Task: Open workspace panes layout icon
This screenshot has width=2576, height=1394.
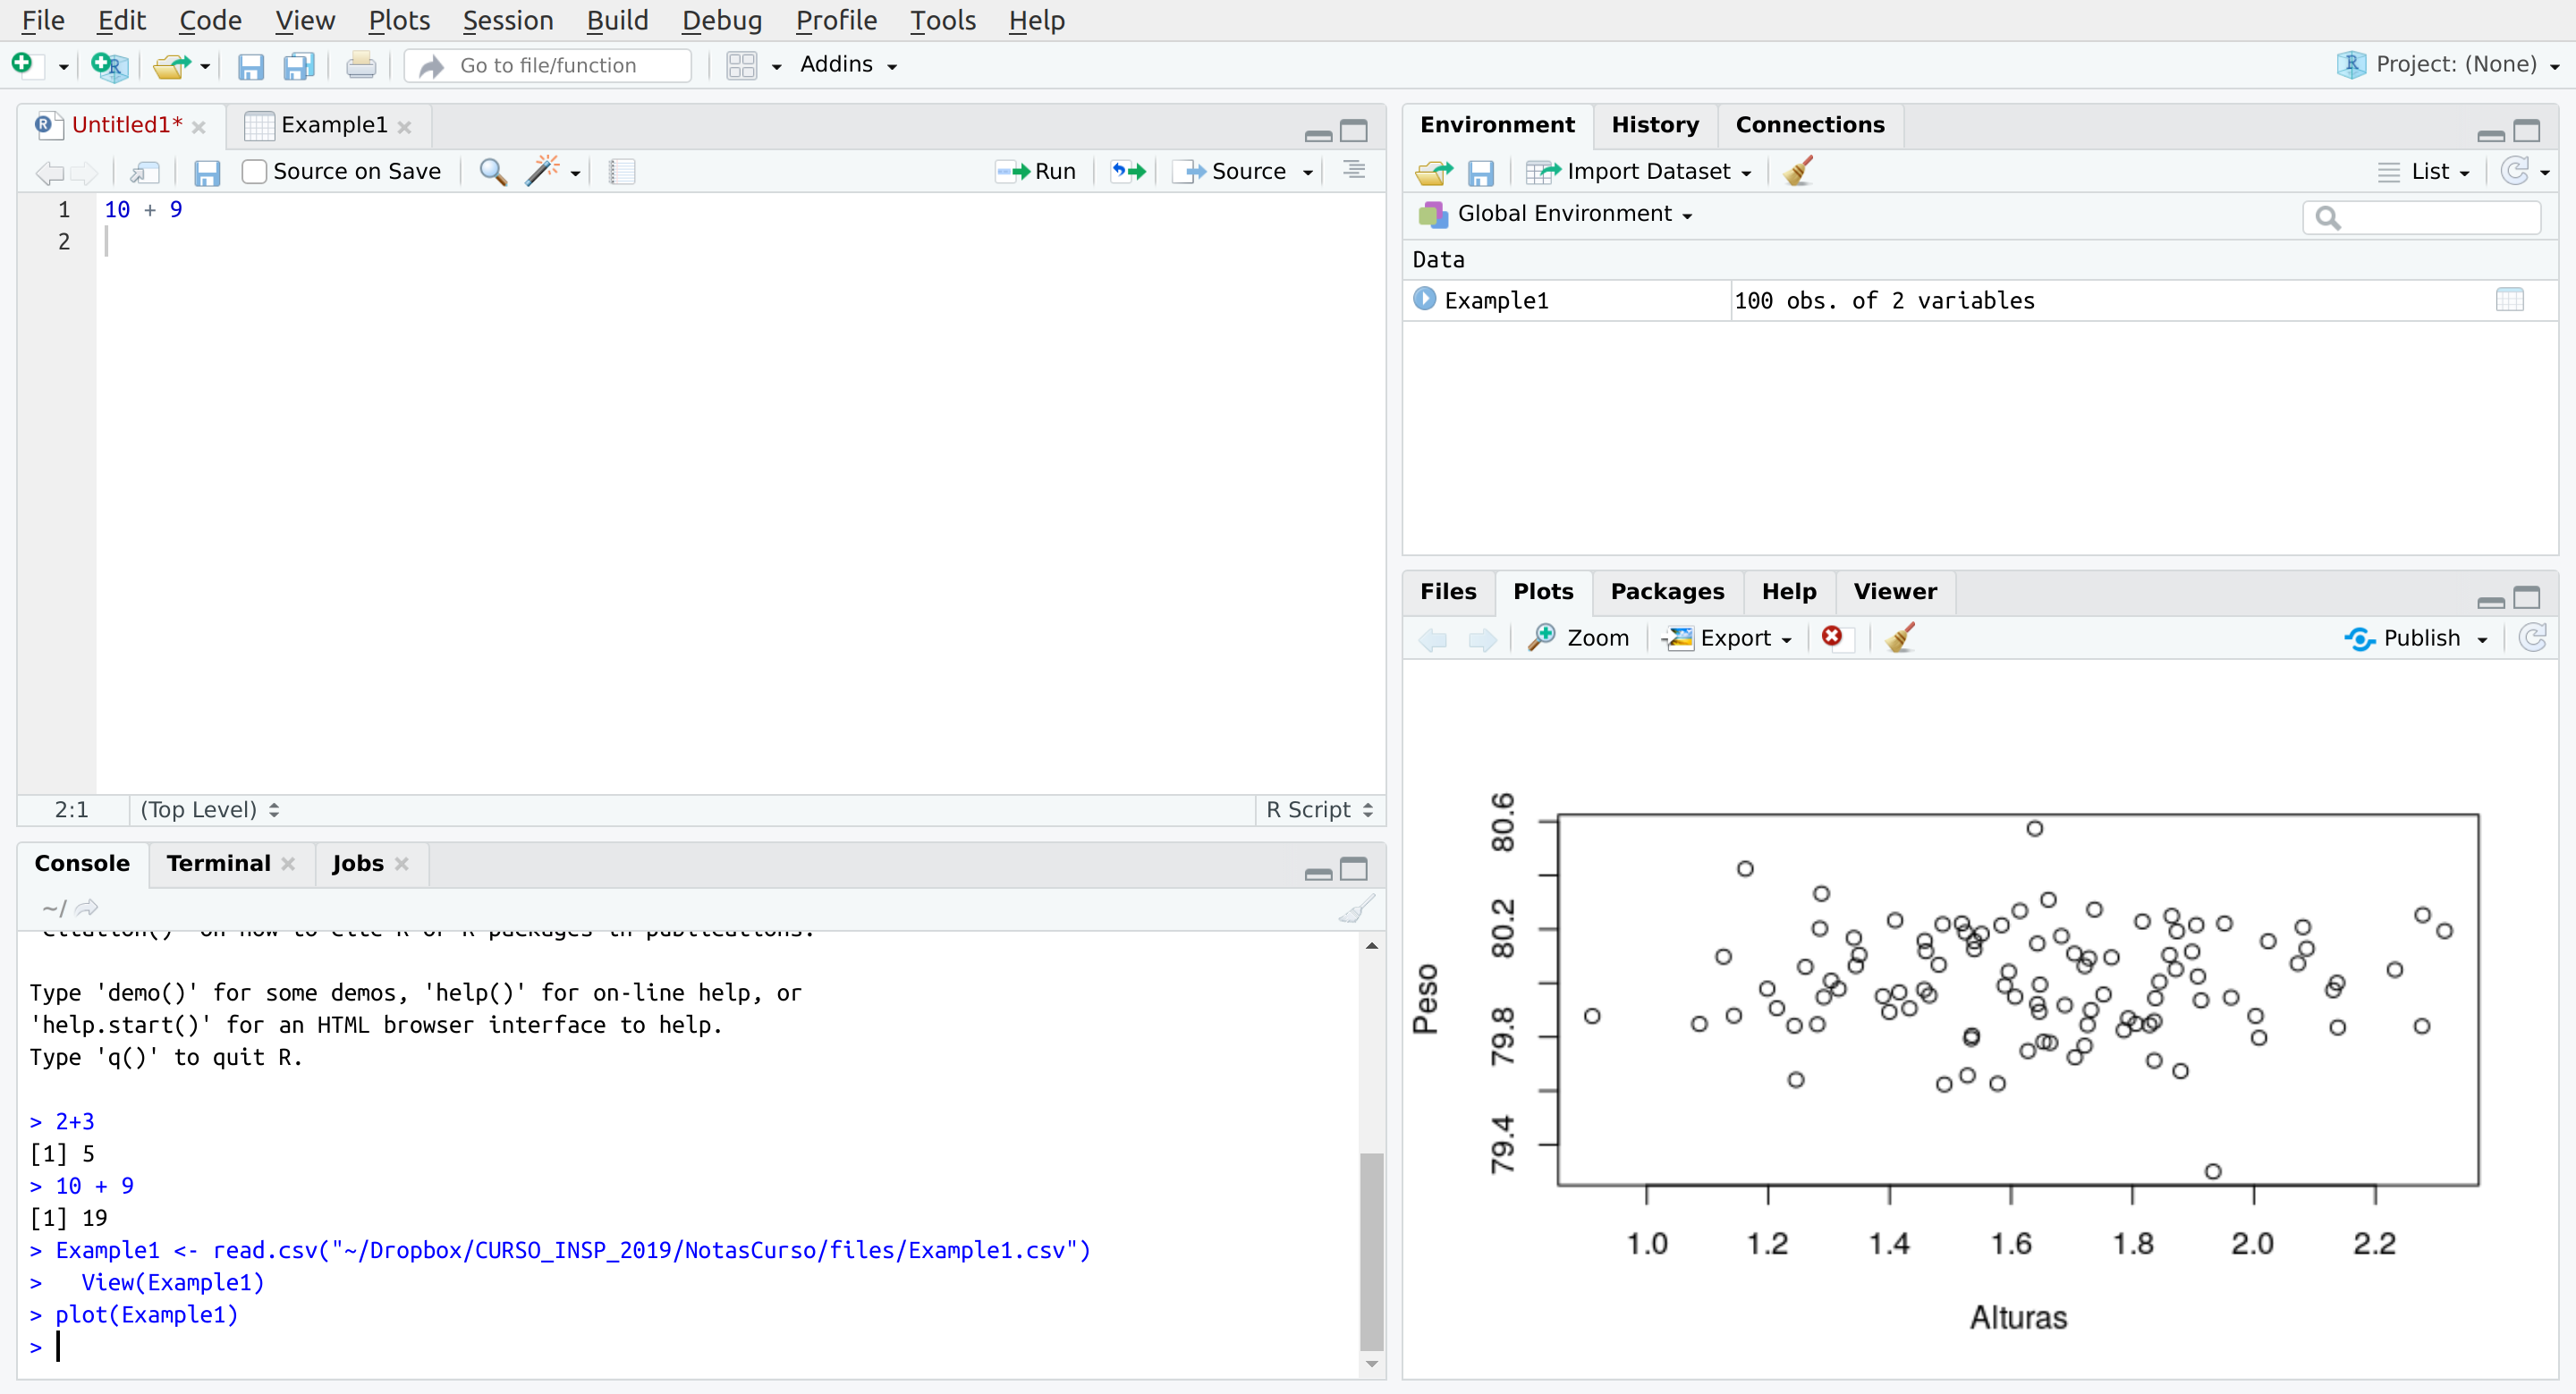Action: pos(742,66)
